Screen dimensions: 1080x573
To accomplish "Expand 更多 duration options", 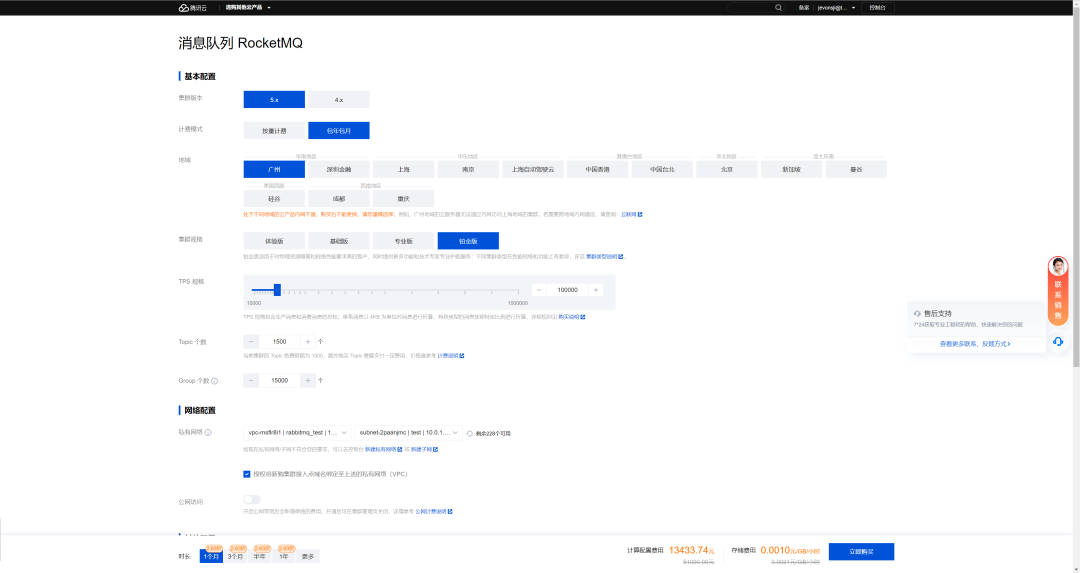I will [308, 556].
